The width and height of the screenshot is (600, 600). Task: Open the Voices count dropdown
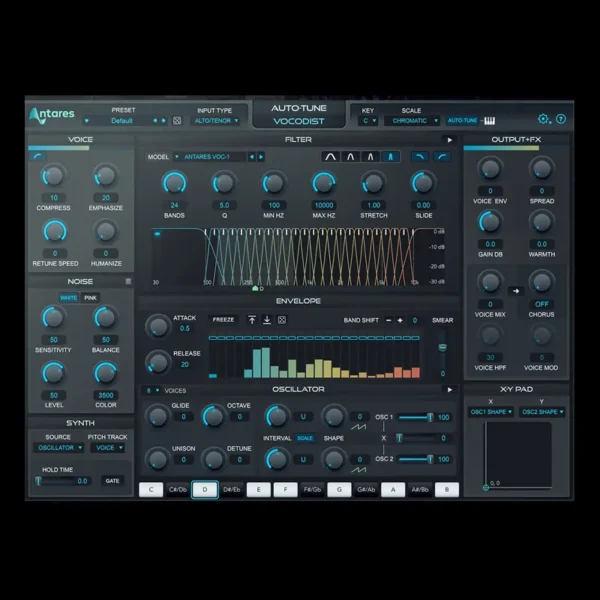point(153,391)
